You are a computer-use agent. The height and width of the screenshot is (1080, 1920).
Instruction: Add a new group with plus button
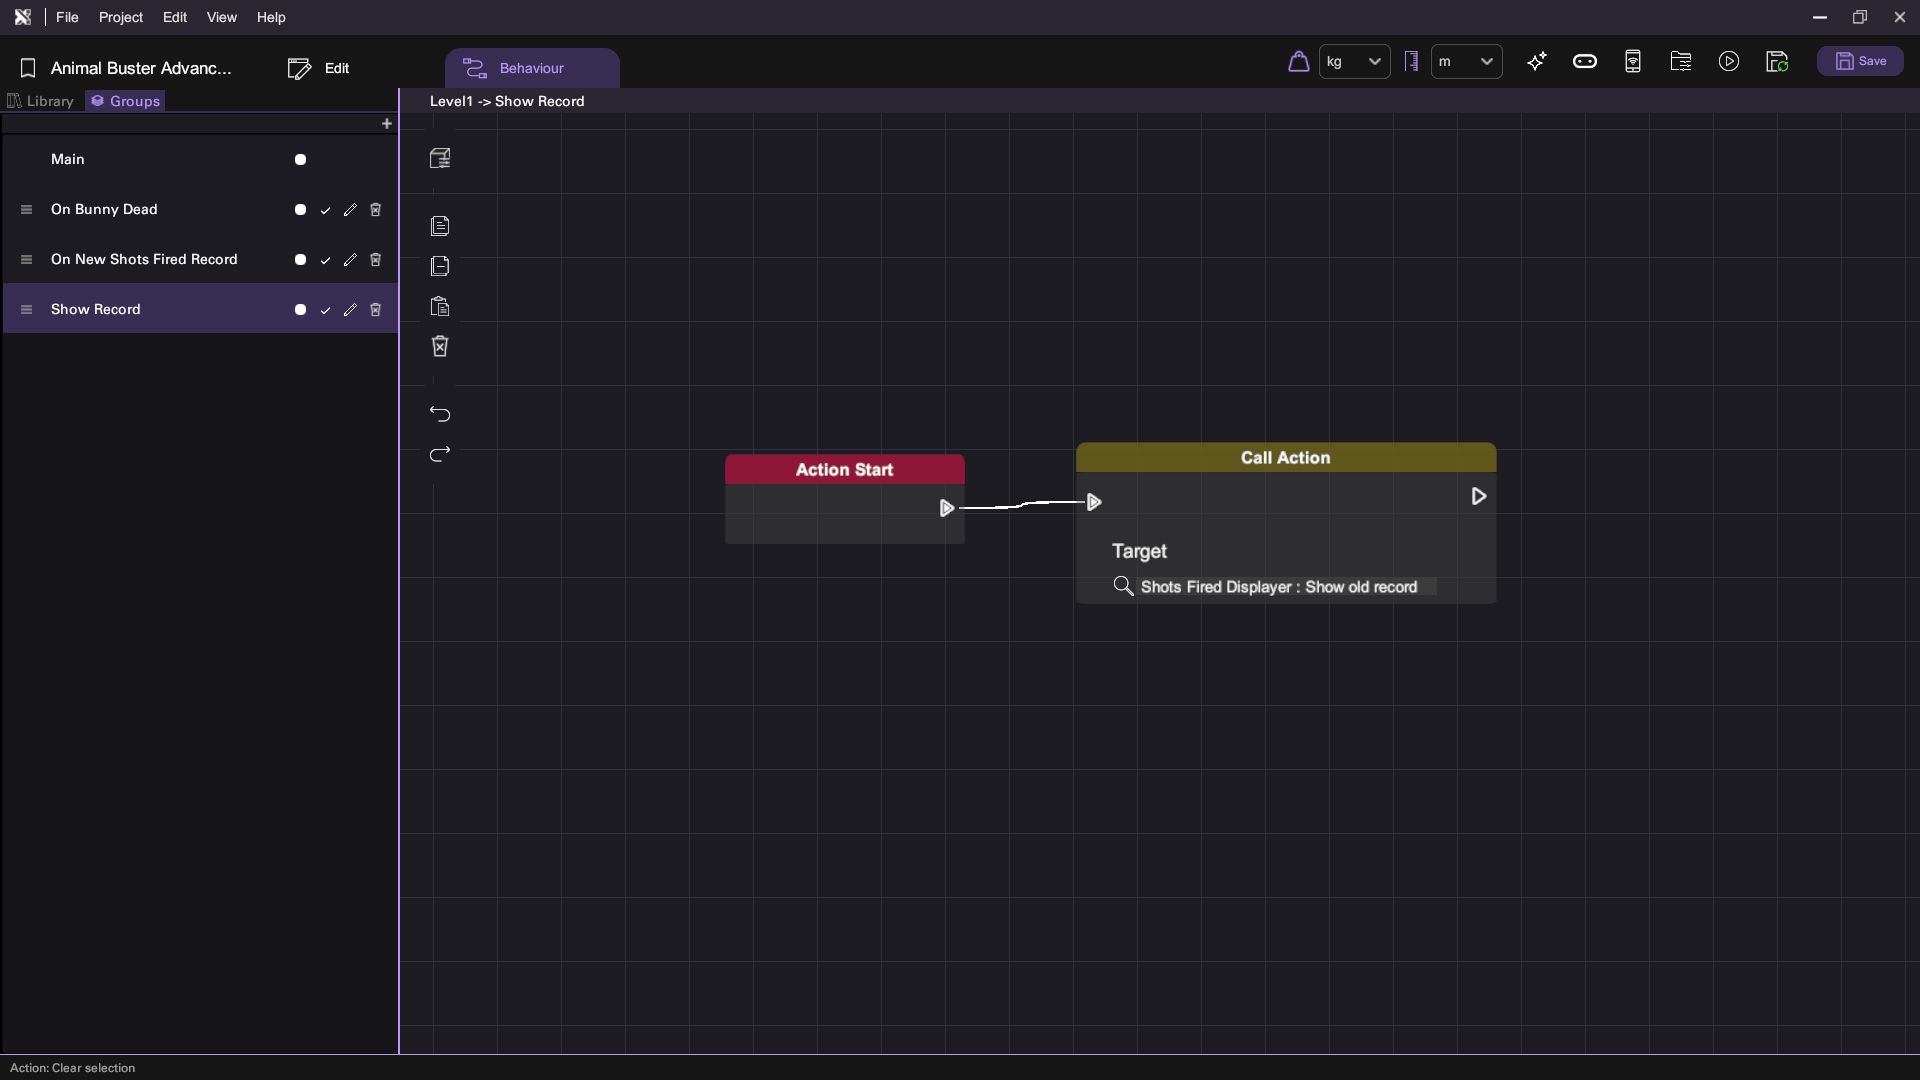click(x=387, y=124)
